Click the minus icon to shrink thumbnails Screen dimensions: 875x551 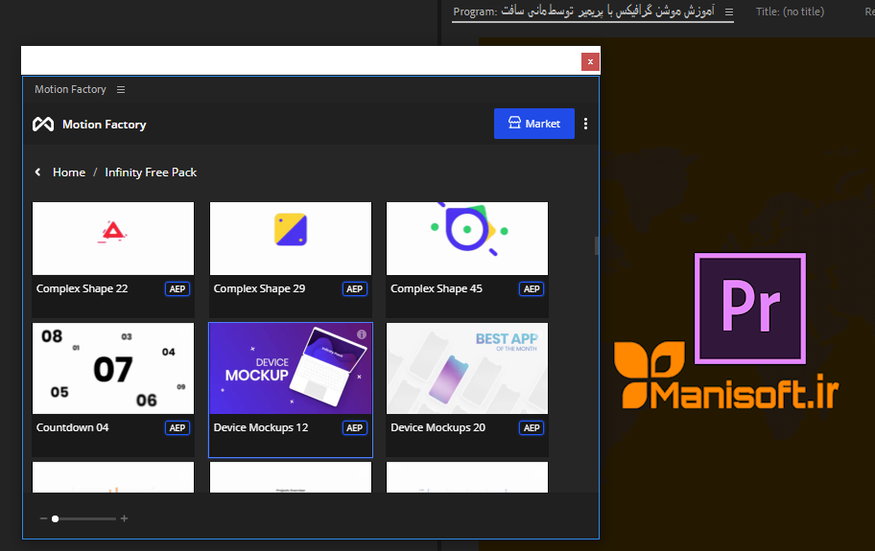click(x=44, y=519)
